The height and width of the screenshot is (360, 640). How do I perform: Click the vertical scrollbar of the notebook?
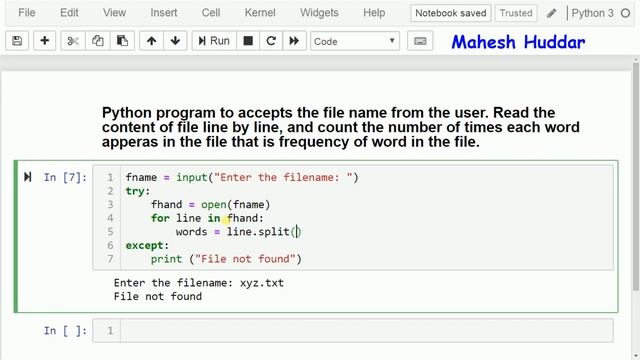coord(636,177)
